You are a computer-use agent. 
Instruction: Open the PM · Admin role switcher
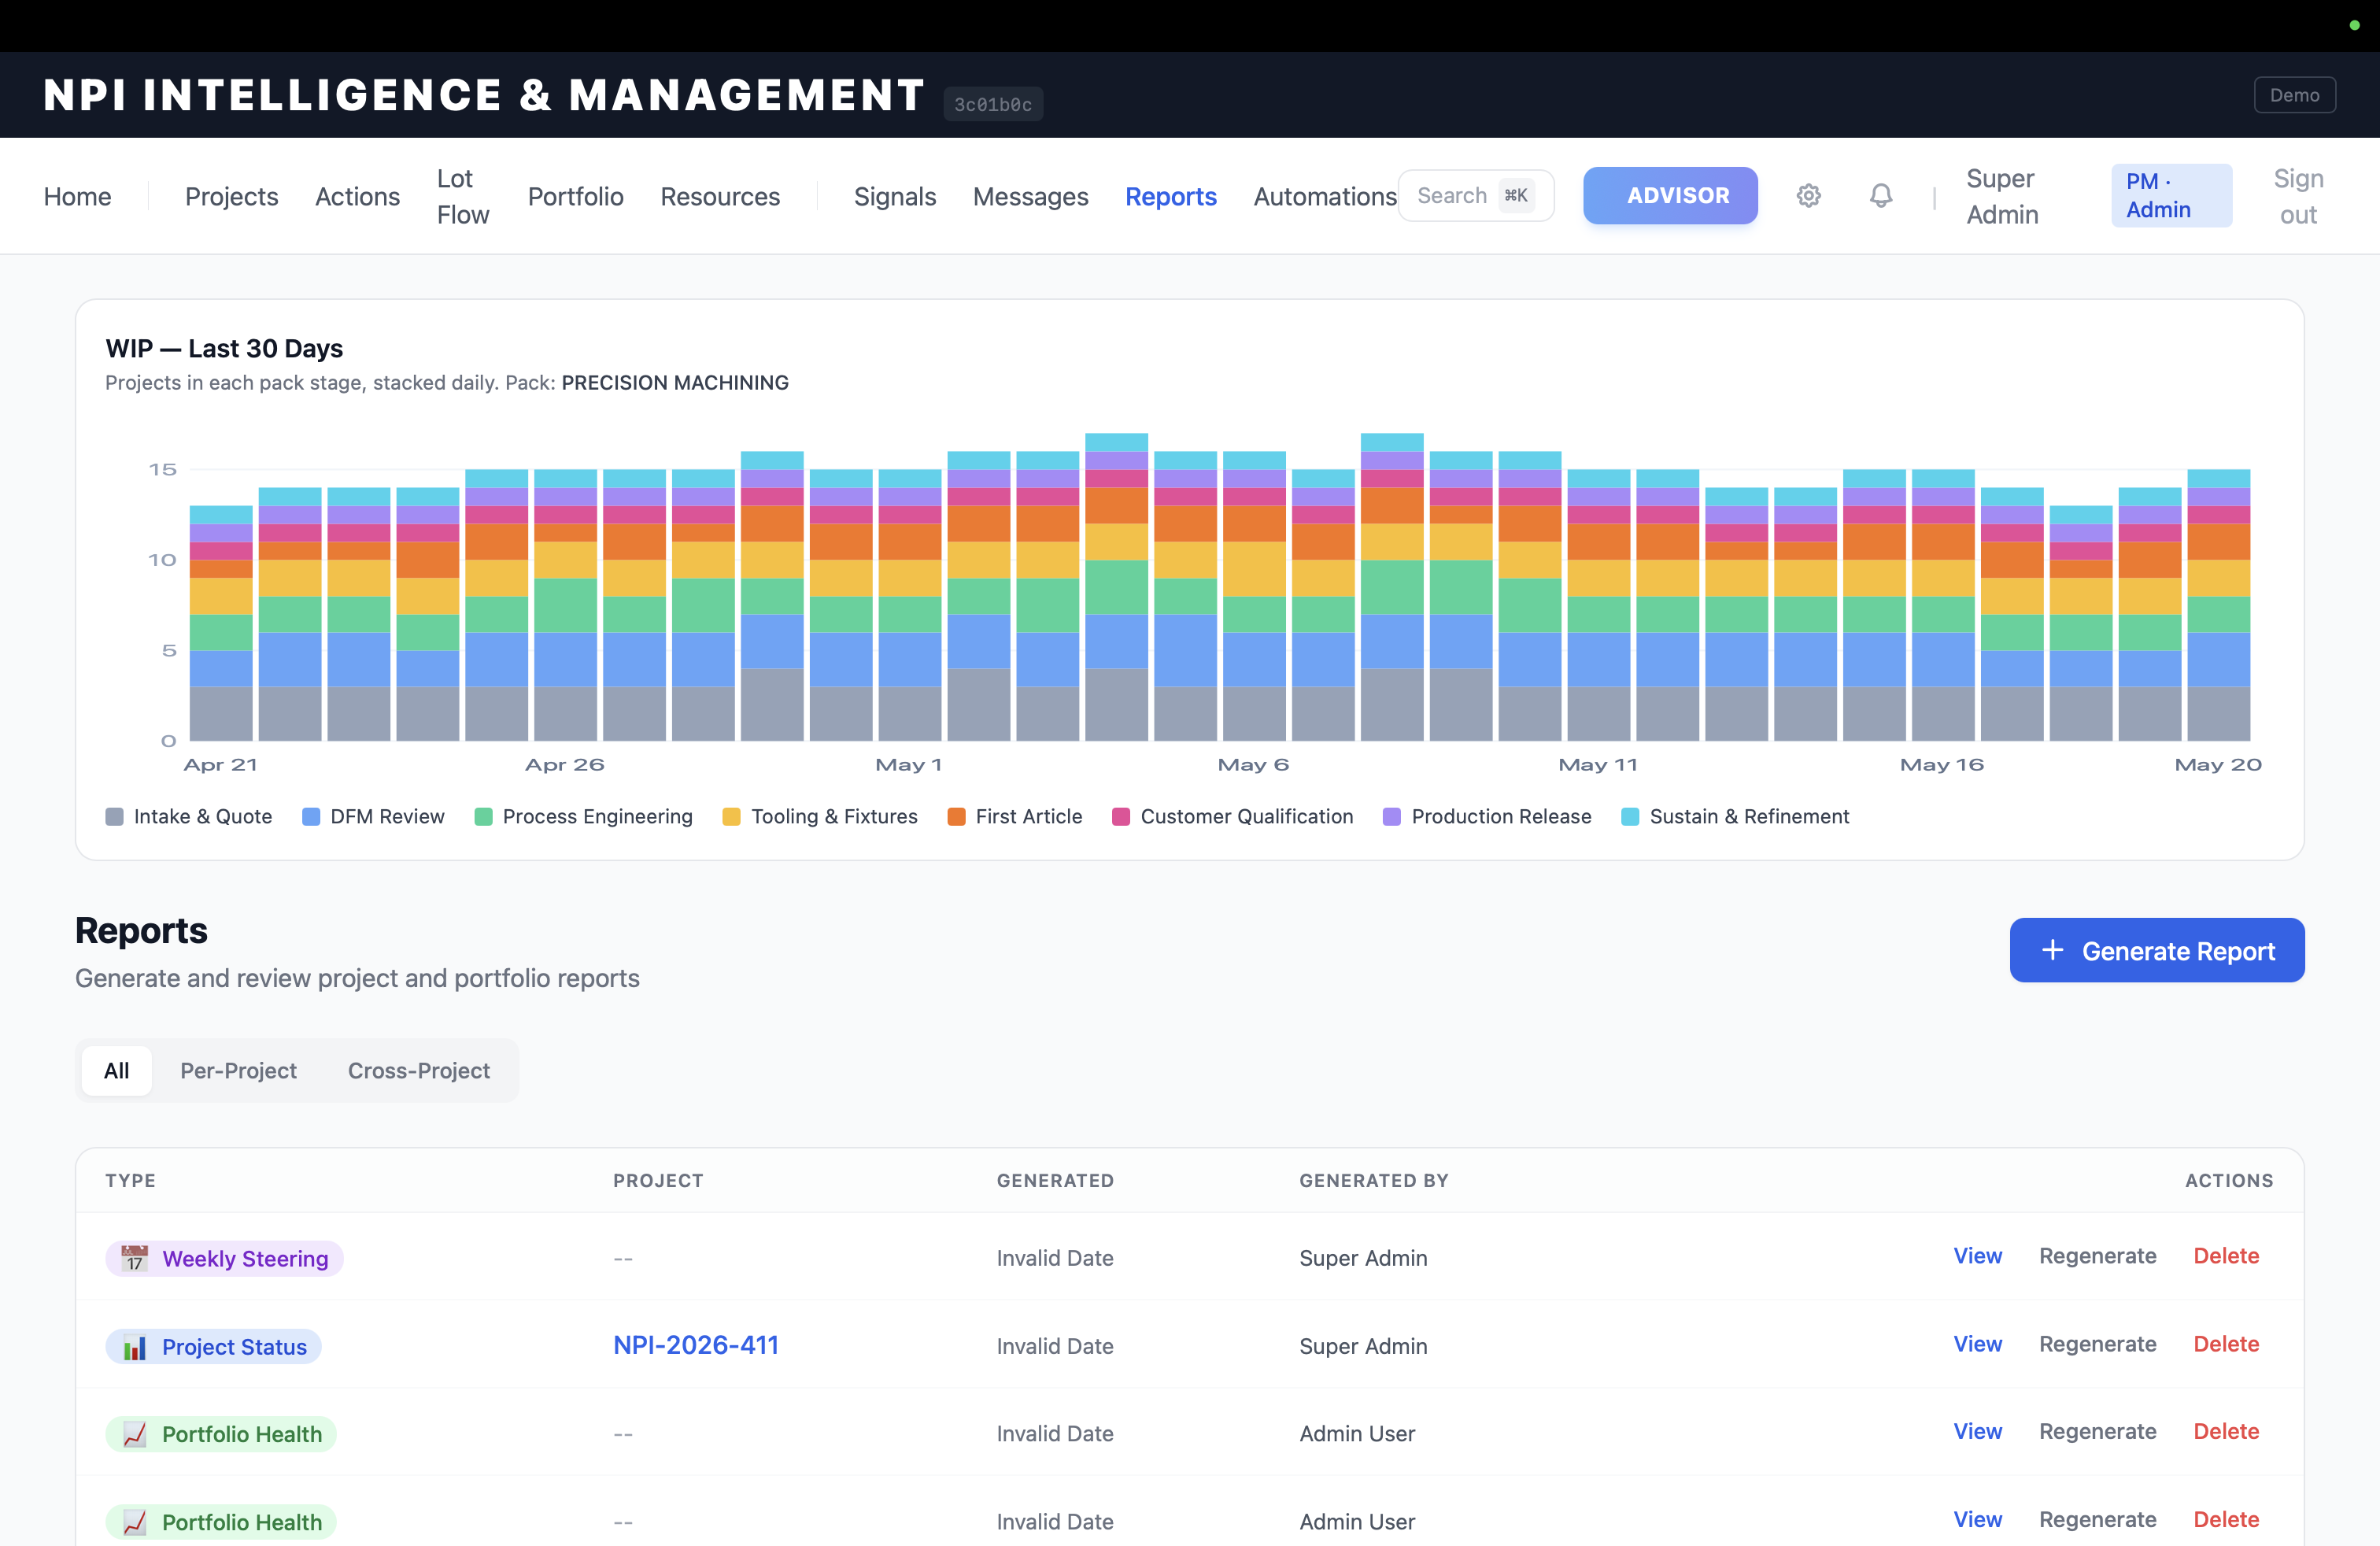click(2171, 196)
